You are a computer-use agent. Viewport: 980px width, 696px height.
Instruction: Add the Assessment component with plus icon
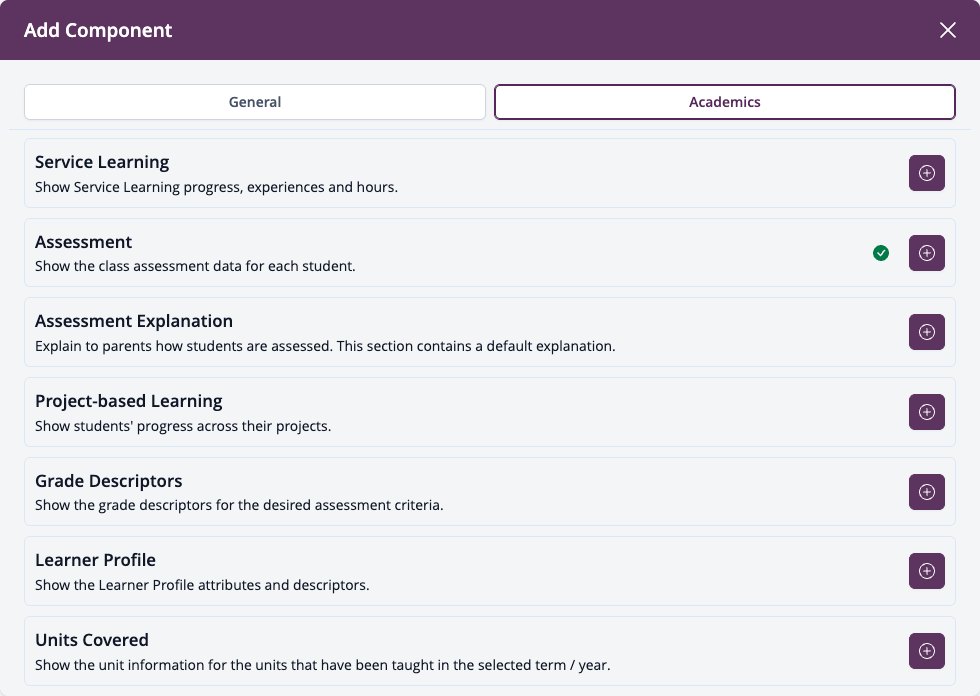[926, 253]
